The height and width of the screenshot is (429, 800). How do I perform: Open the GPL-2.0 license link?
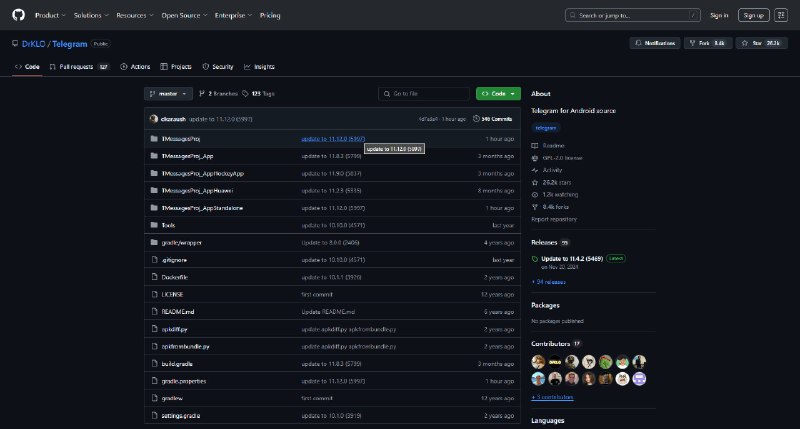[557, 158]
